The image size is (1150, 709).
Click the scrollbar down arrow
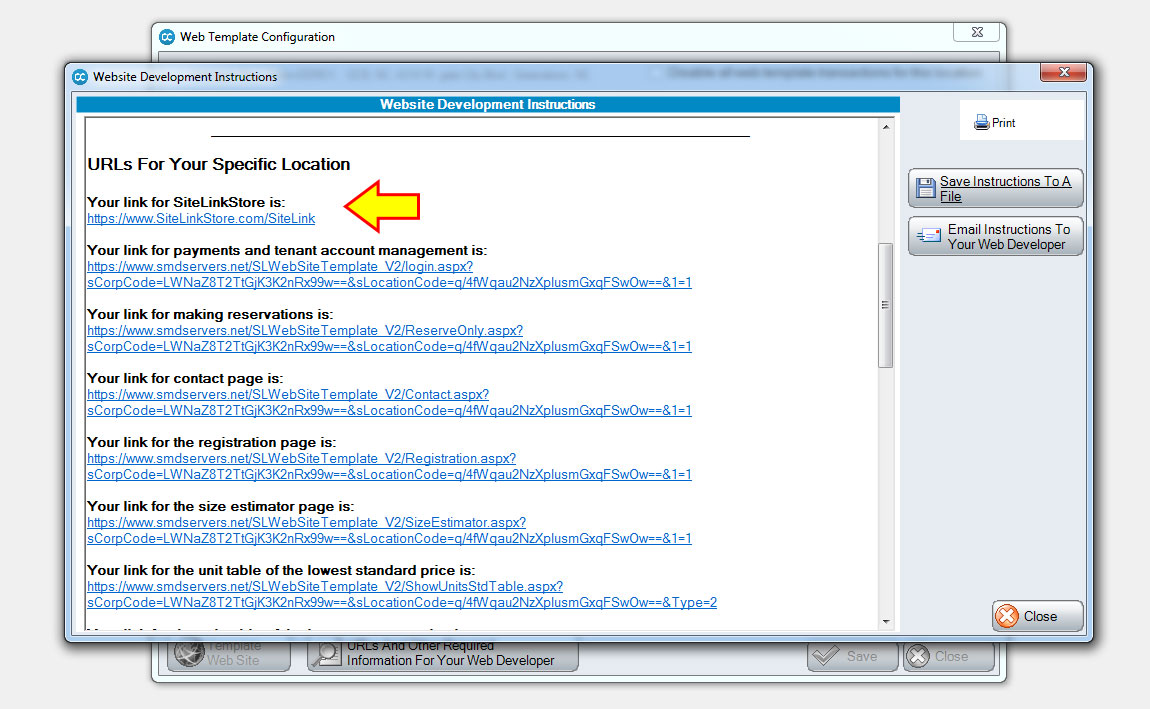click(886, 621)
